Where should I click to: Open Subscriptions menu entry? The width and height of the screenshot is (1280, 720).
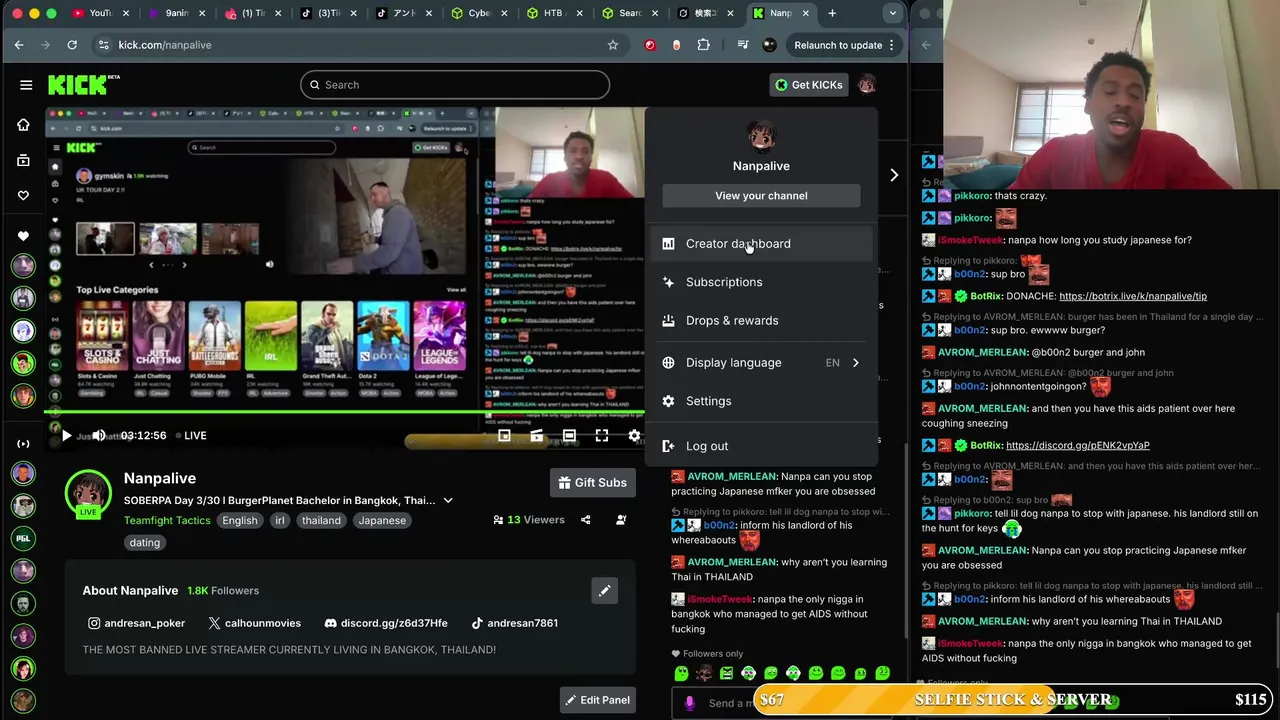(761, 282)
